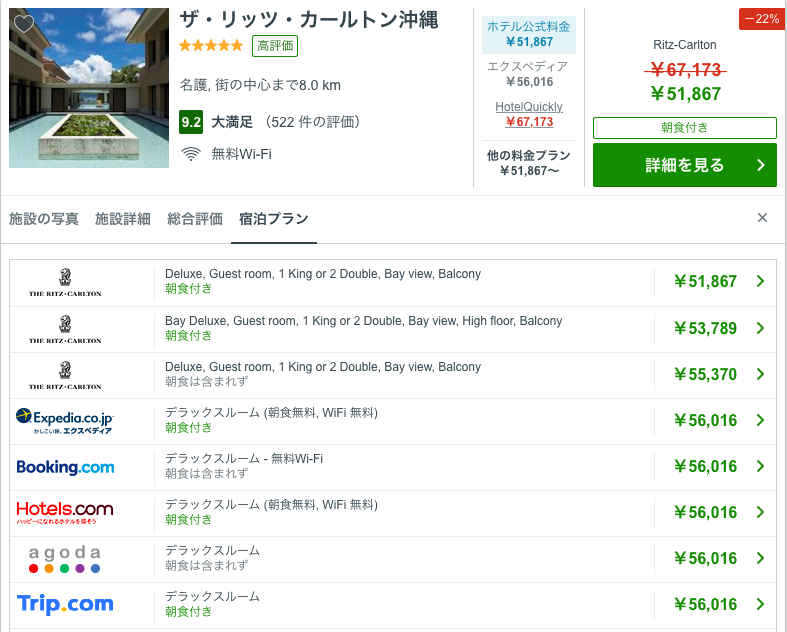Click the 朝食付き badge under main price

click(x=685, y=128)
